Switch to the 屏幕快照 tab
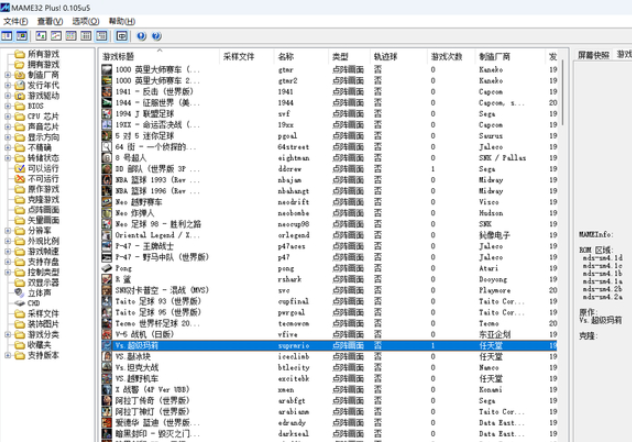 coord(593,55)
